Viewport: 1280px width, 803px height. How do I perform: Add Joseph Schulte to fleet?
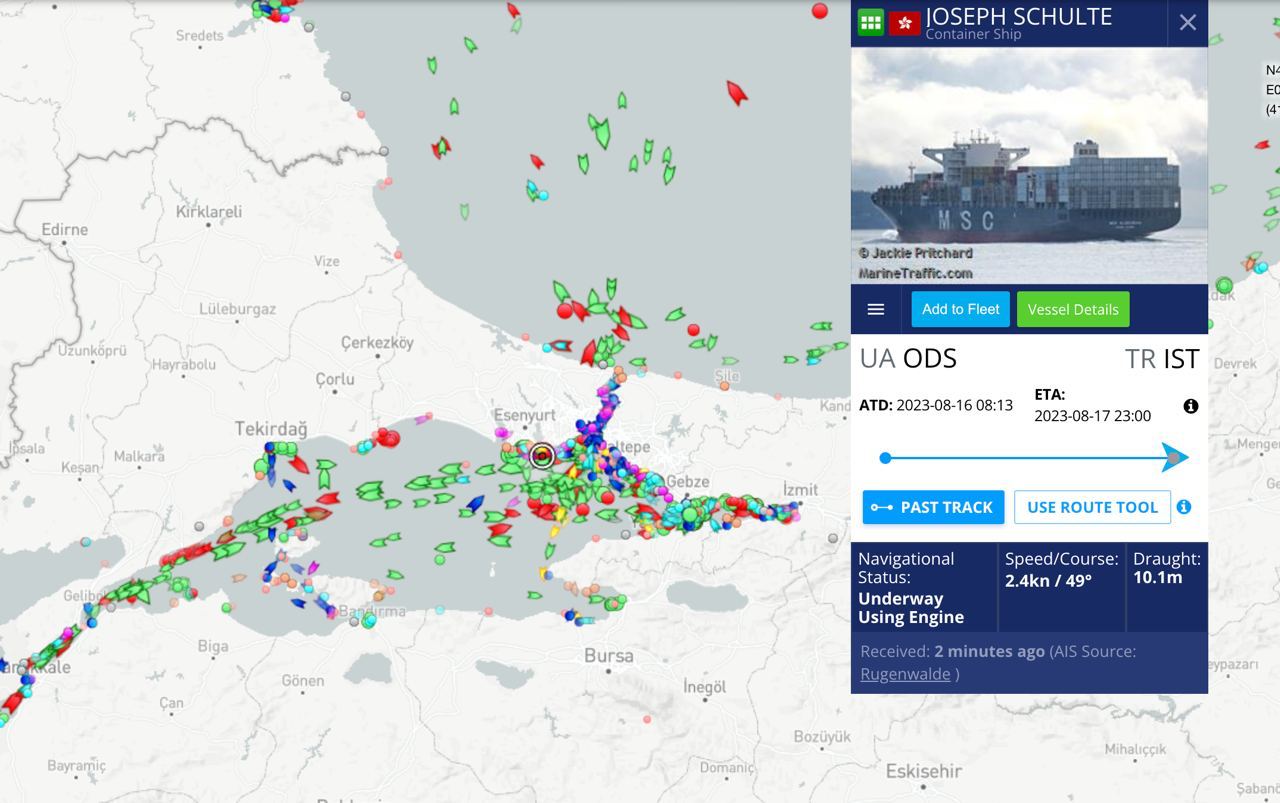[960, 309]
